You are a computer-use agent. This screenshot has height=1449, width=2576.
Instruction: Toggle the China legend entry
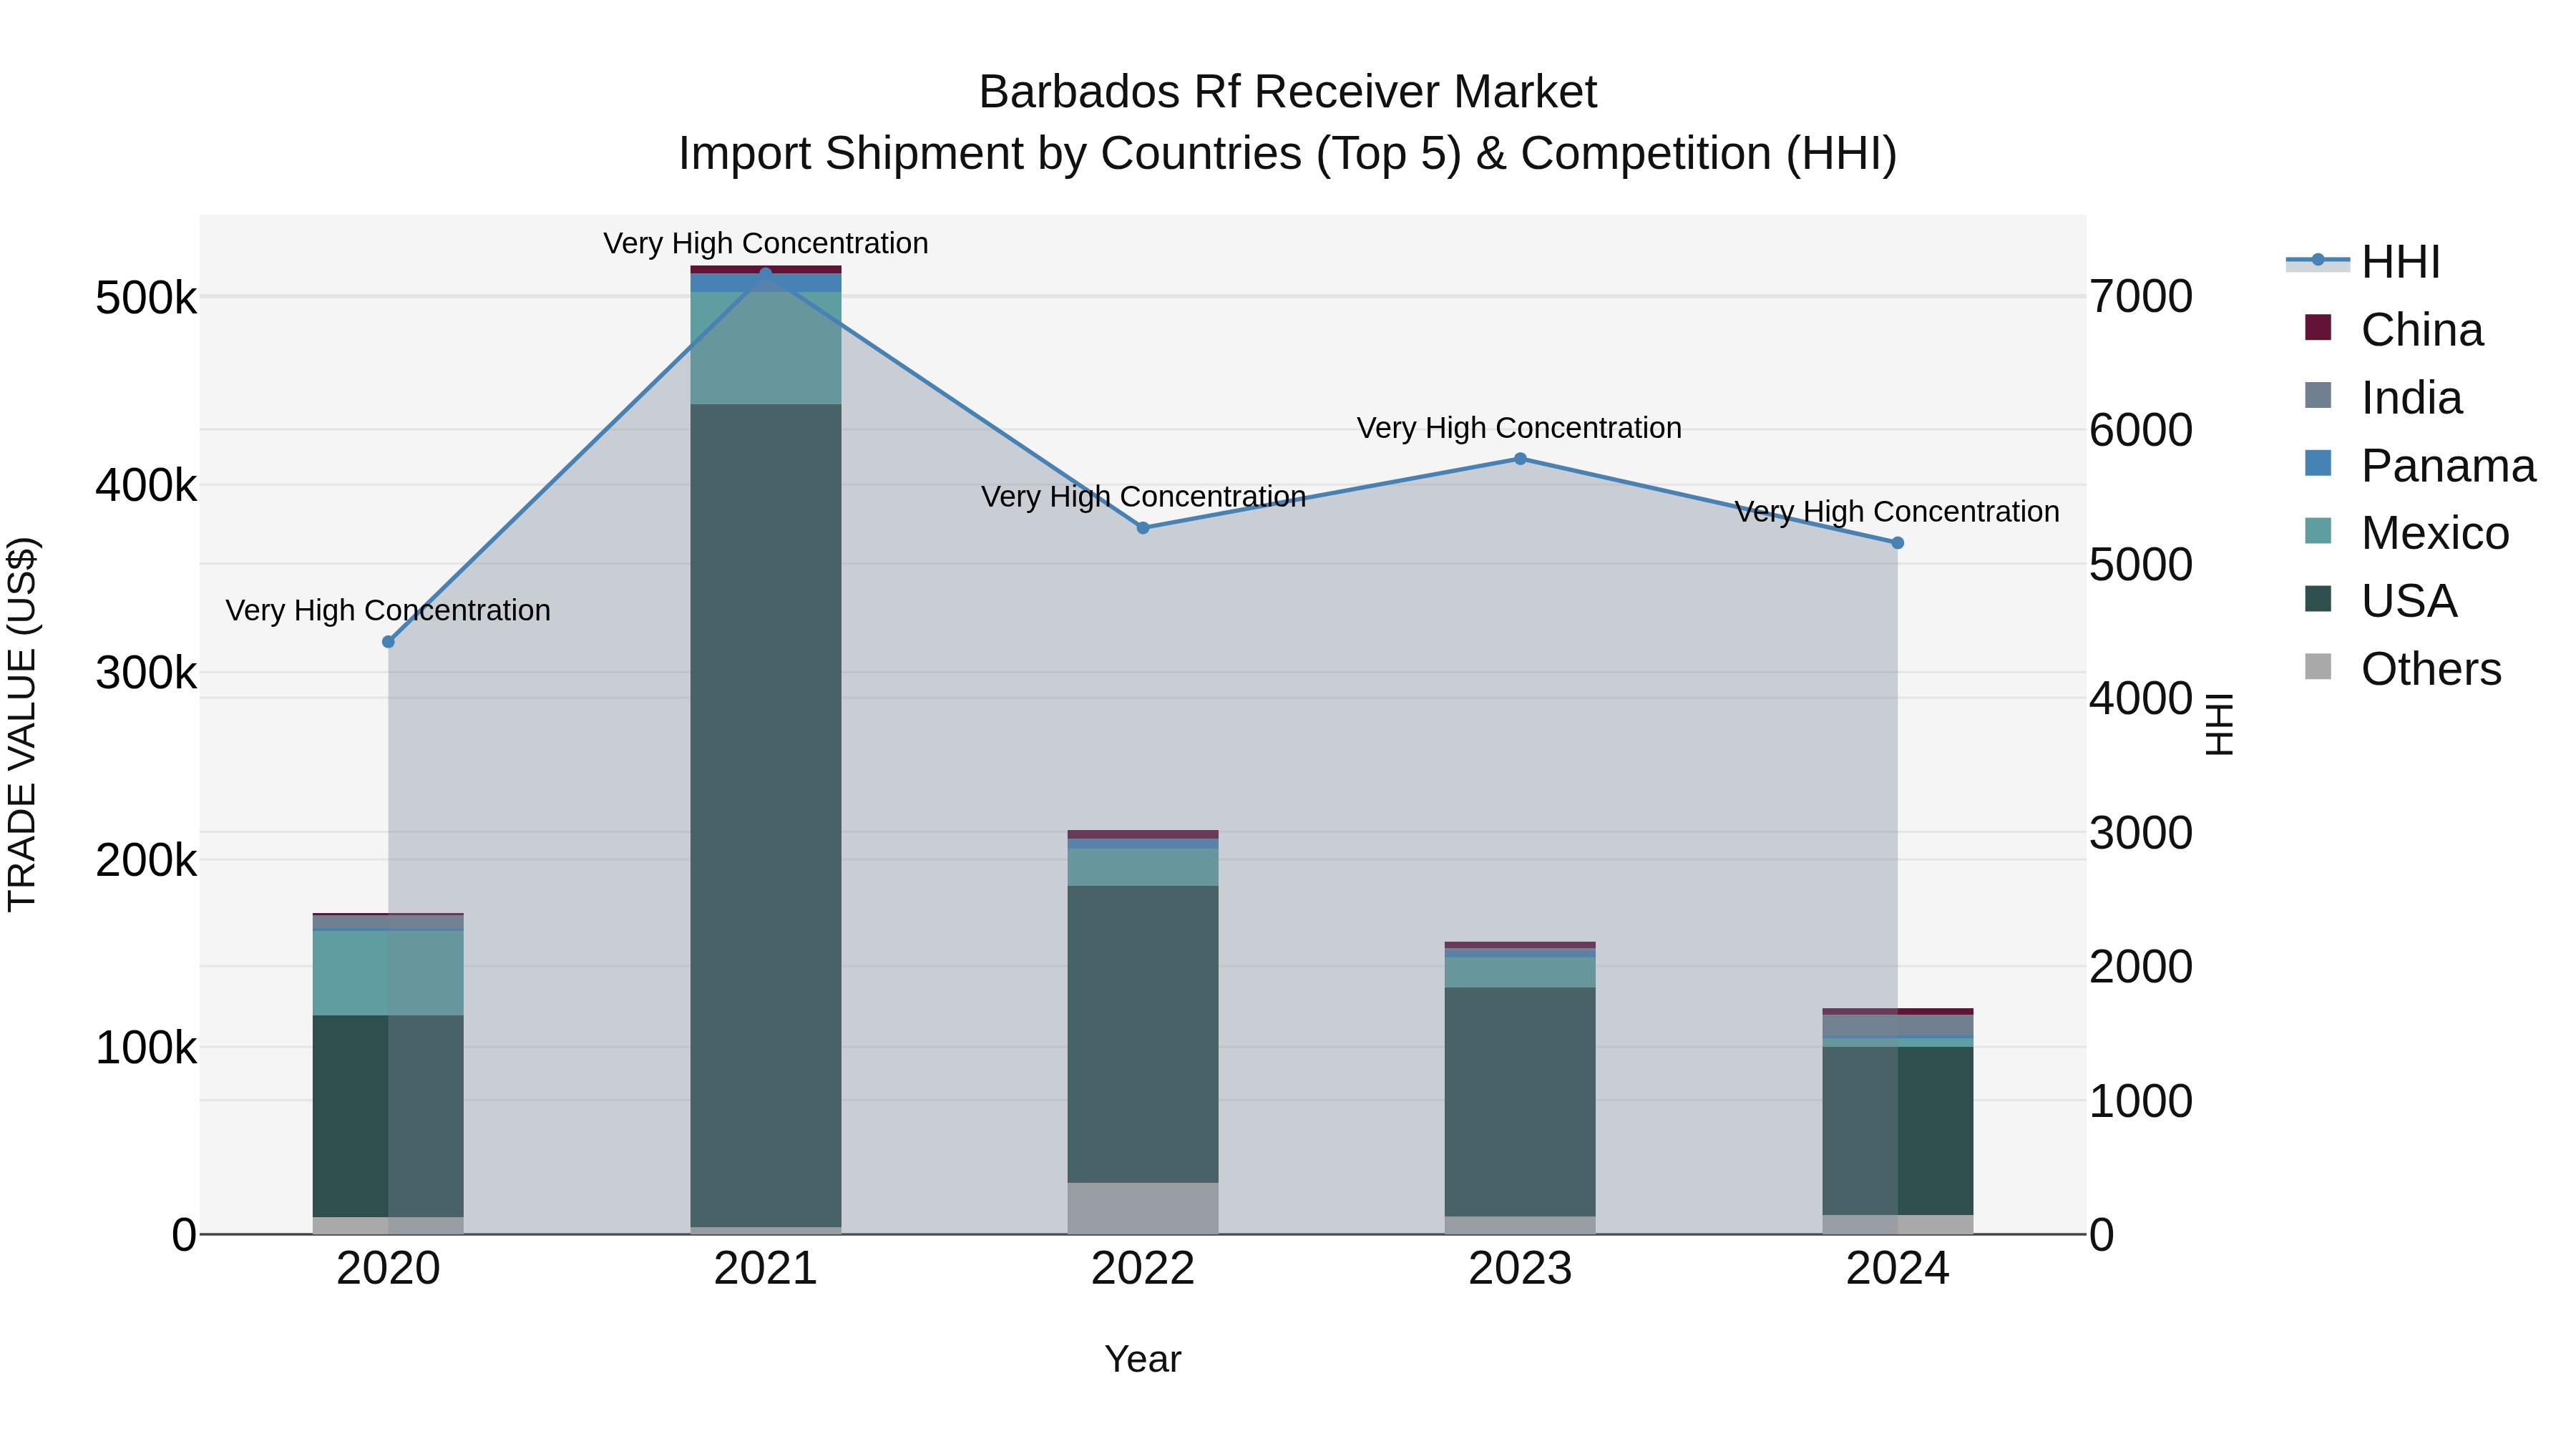pos(2394,330)
